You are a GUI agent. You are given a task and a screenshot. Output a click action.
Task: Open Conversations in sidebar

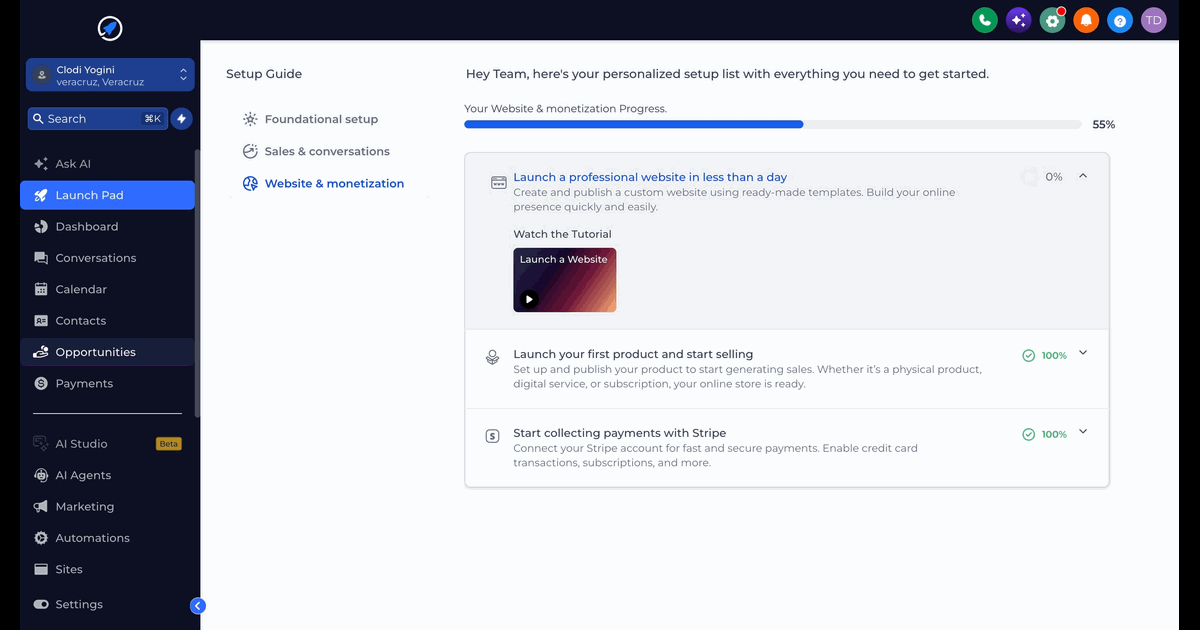pos(107,258)
